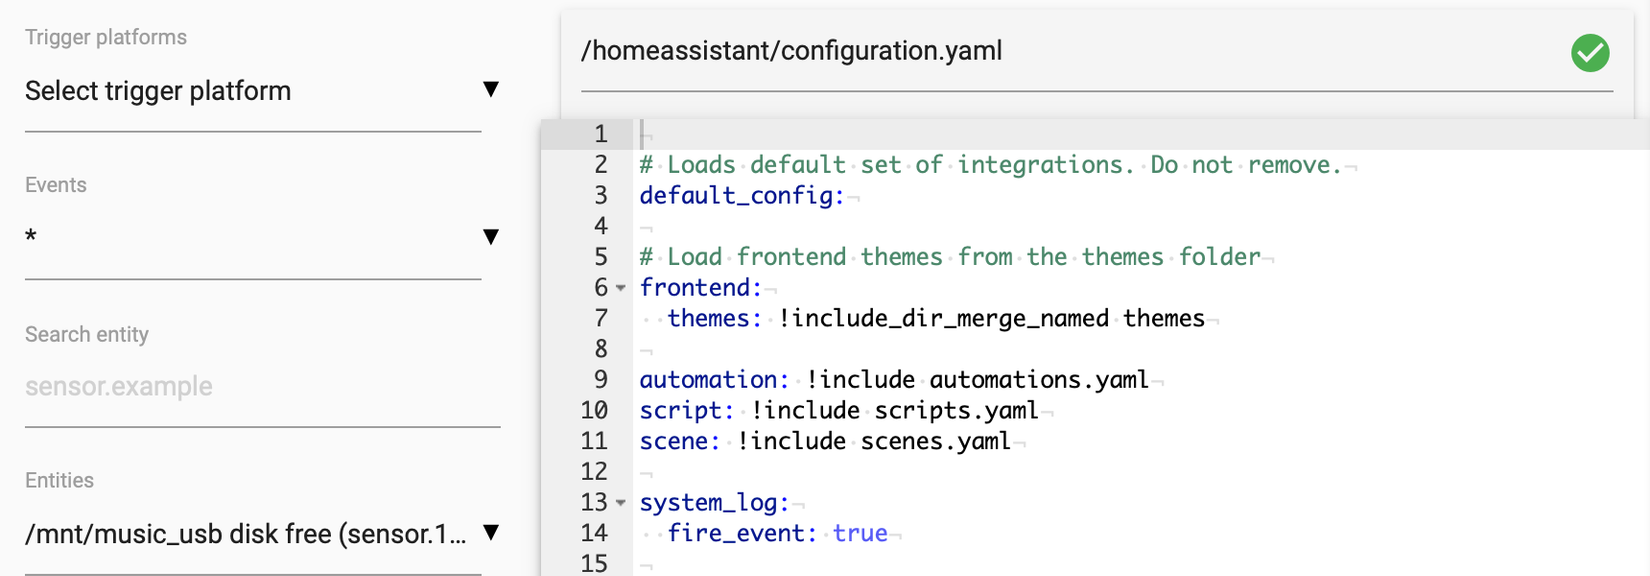The image size is (1650, 576).
Task: Focus the Search entity input field
Action: pos(262,387)
